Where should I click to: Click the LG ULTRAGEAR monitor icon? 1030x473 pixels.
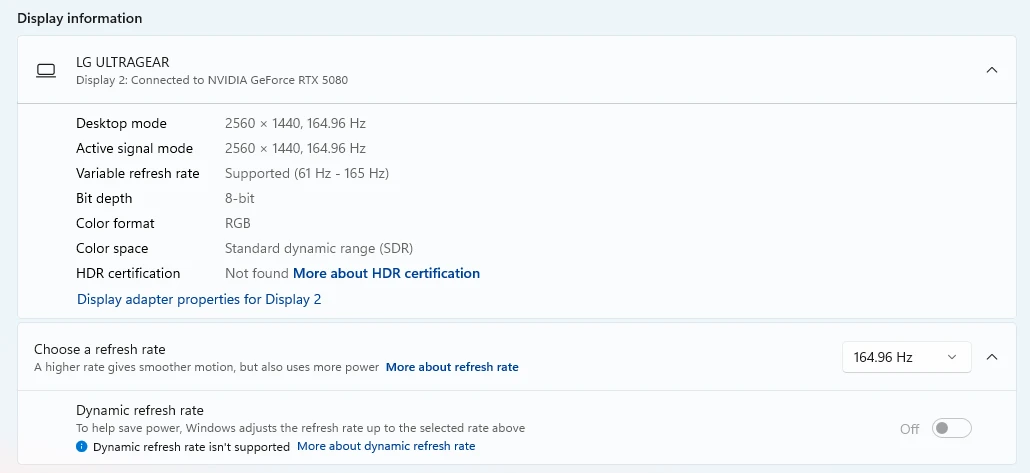pos(46,70)
